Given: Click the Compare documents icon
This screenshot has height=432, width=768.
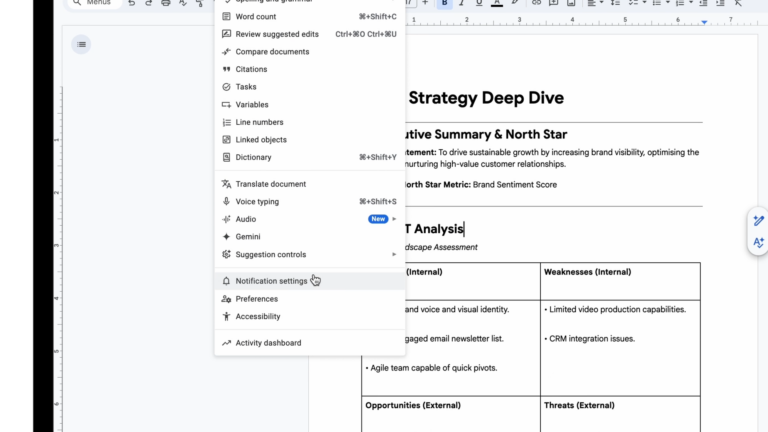Looking at the screenshot, I should click(x=226, y=52).
